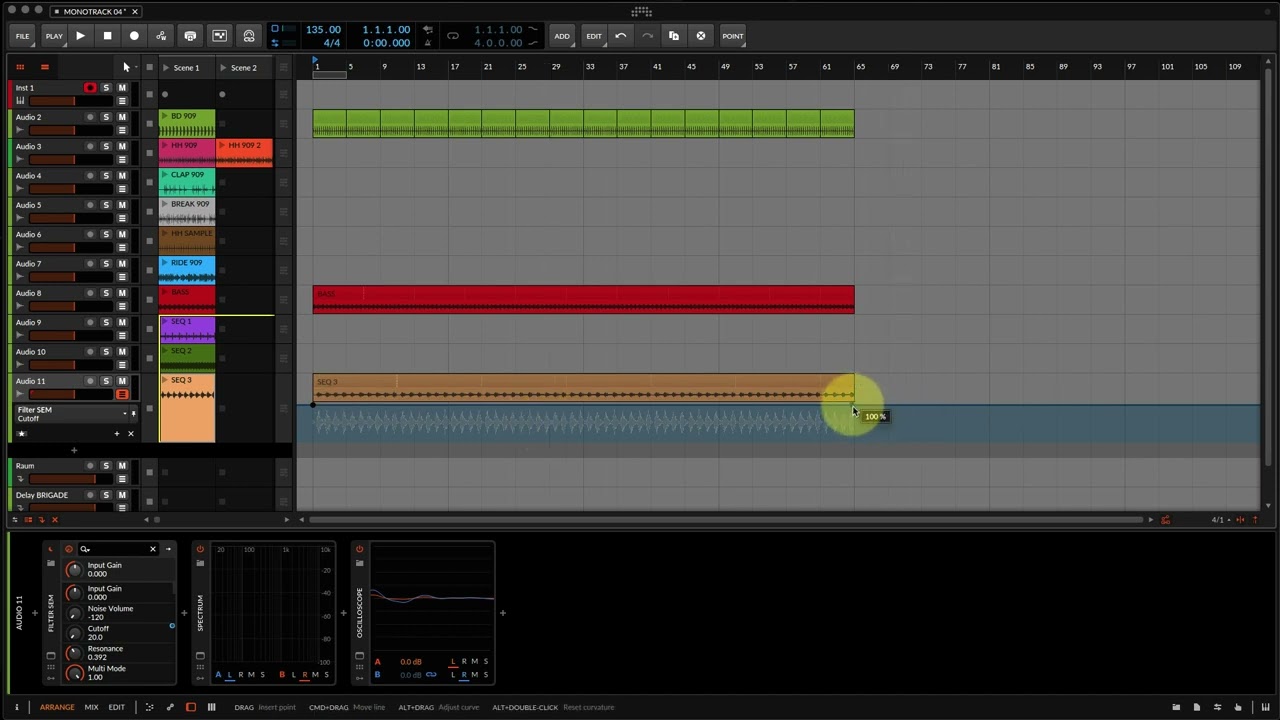
Task: Click the global record button
Action: pos(134,36)
